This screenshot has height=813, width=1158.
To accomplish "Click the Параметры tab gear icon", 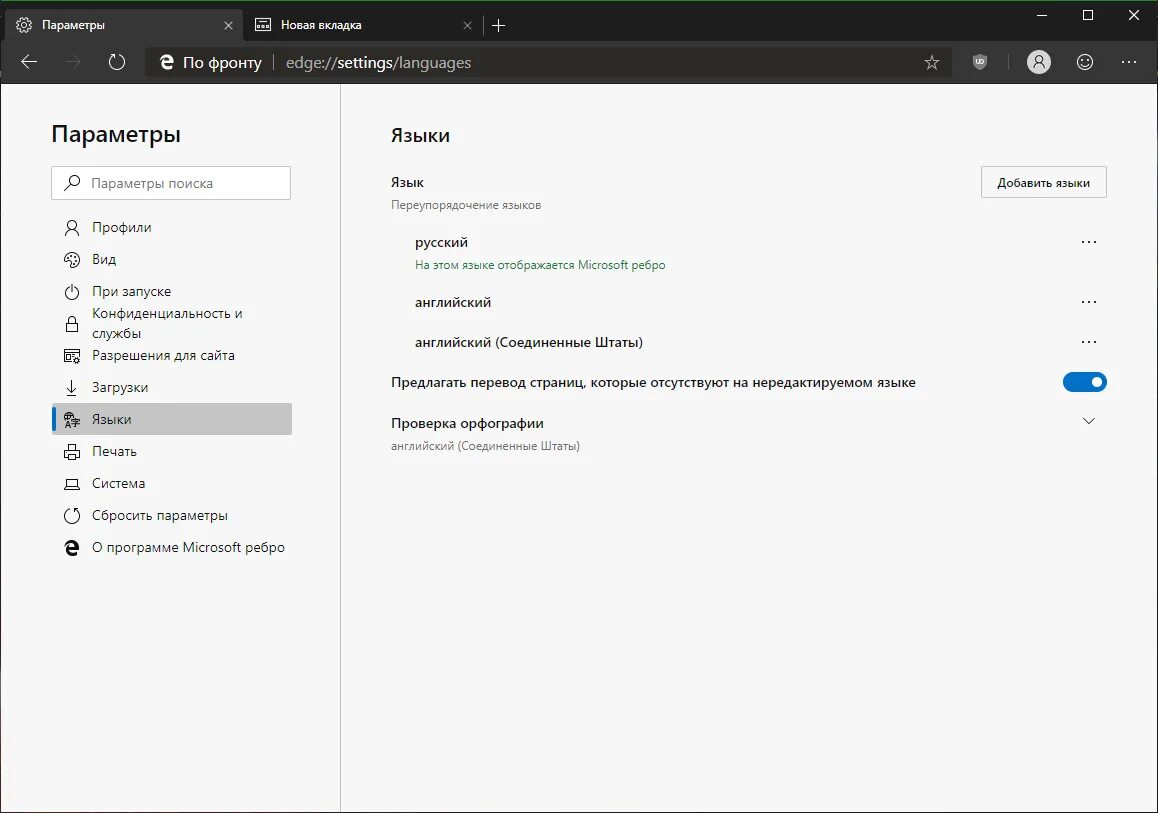I will 24,25.
